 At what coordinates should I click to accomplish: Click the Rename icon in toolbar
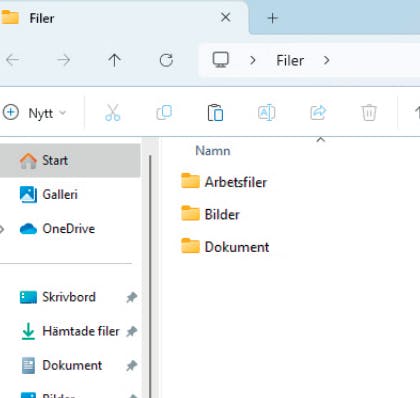[x=267, y=113]
